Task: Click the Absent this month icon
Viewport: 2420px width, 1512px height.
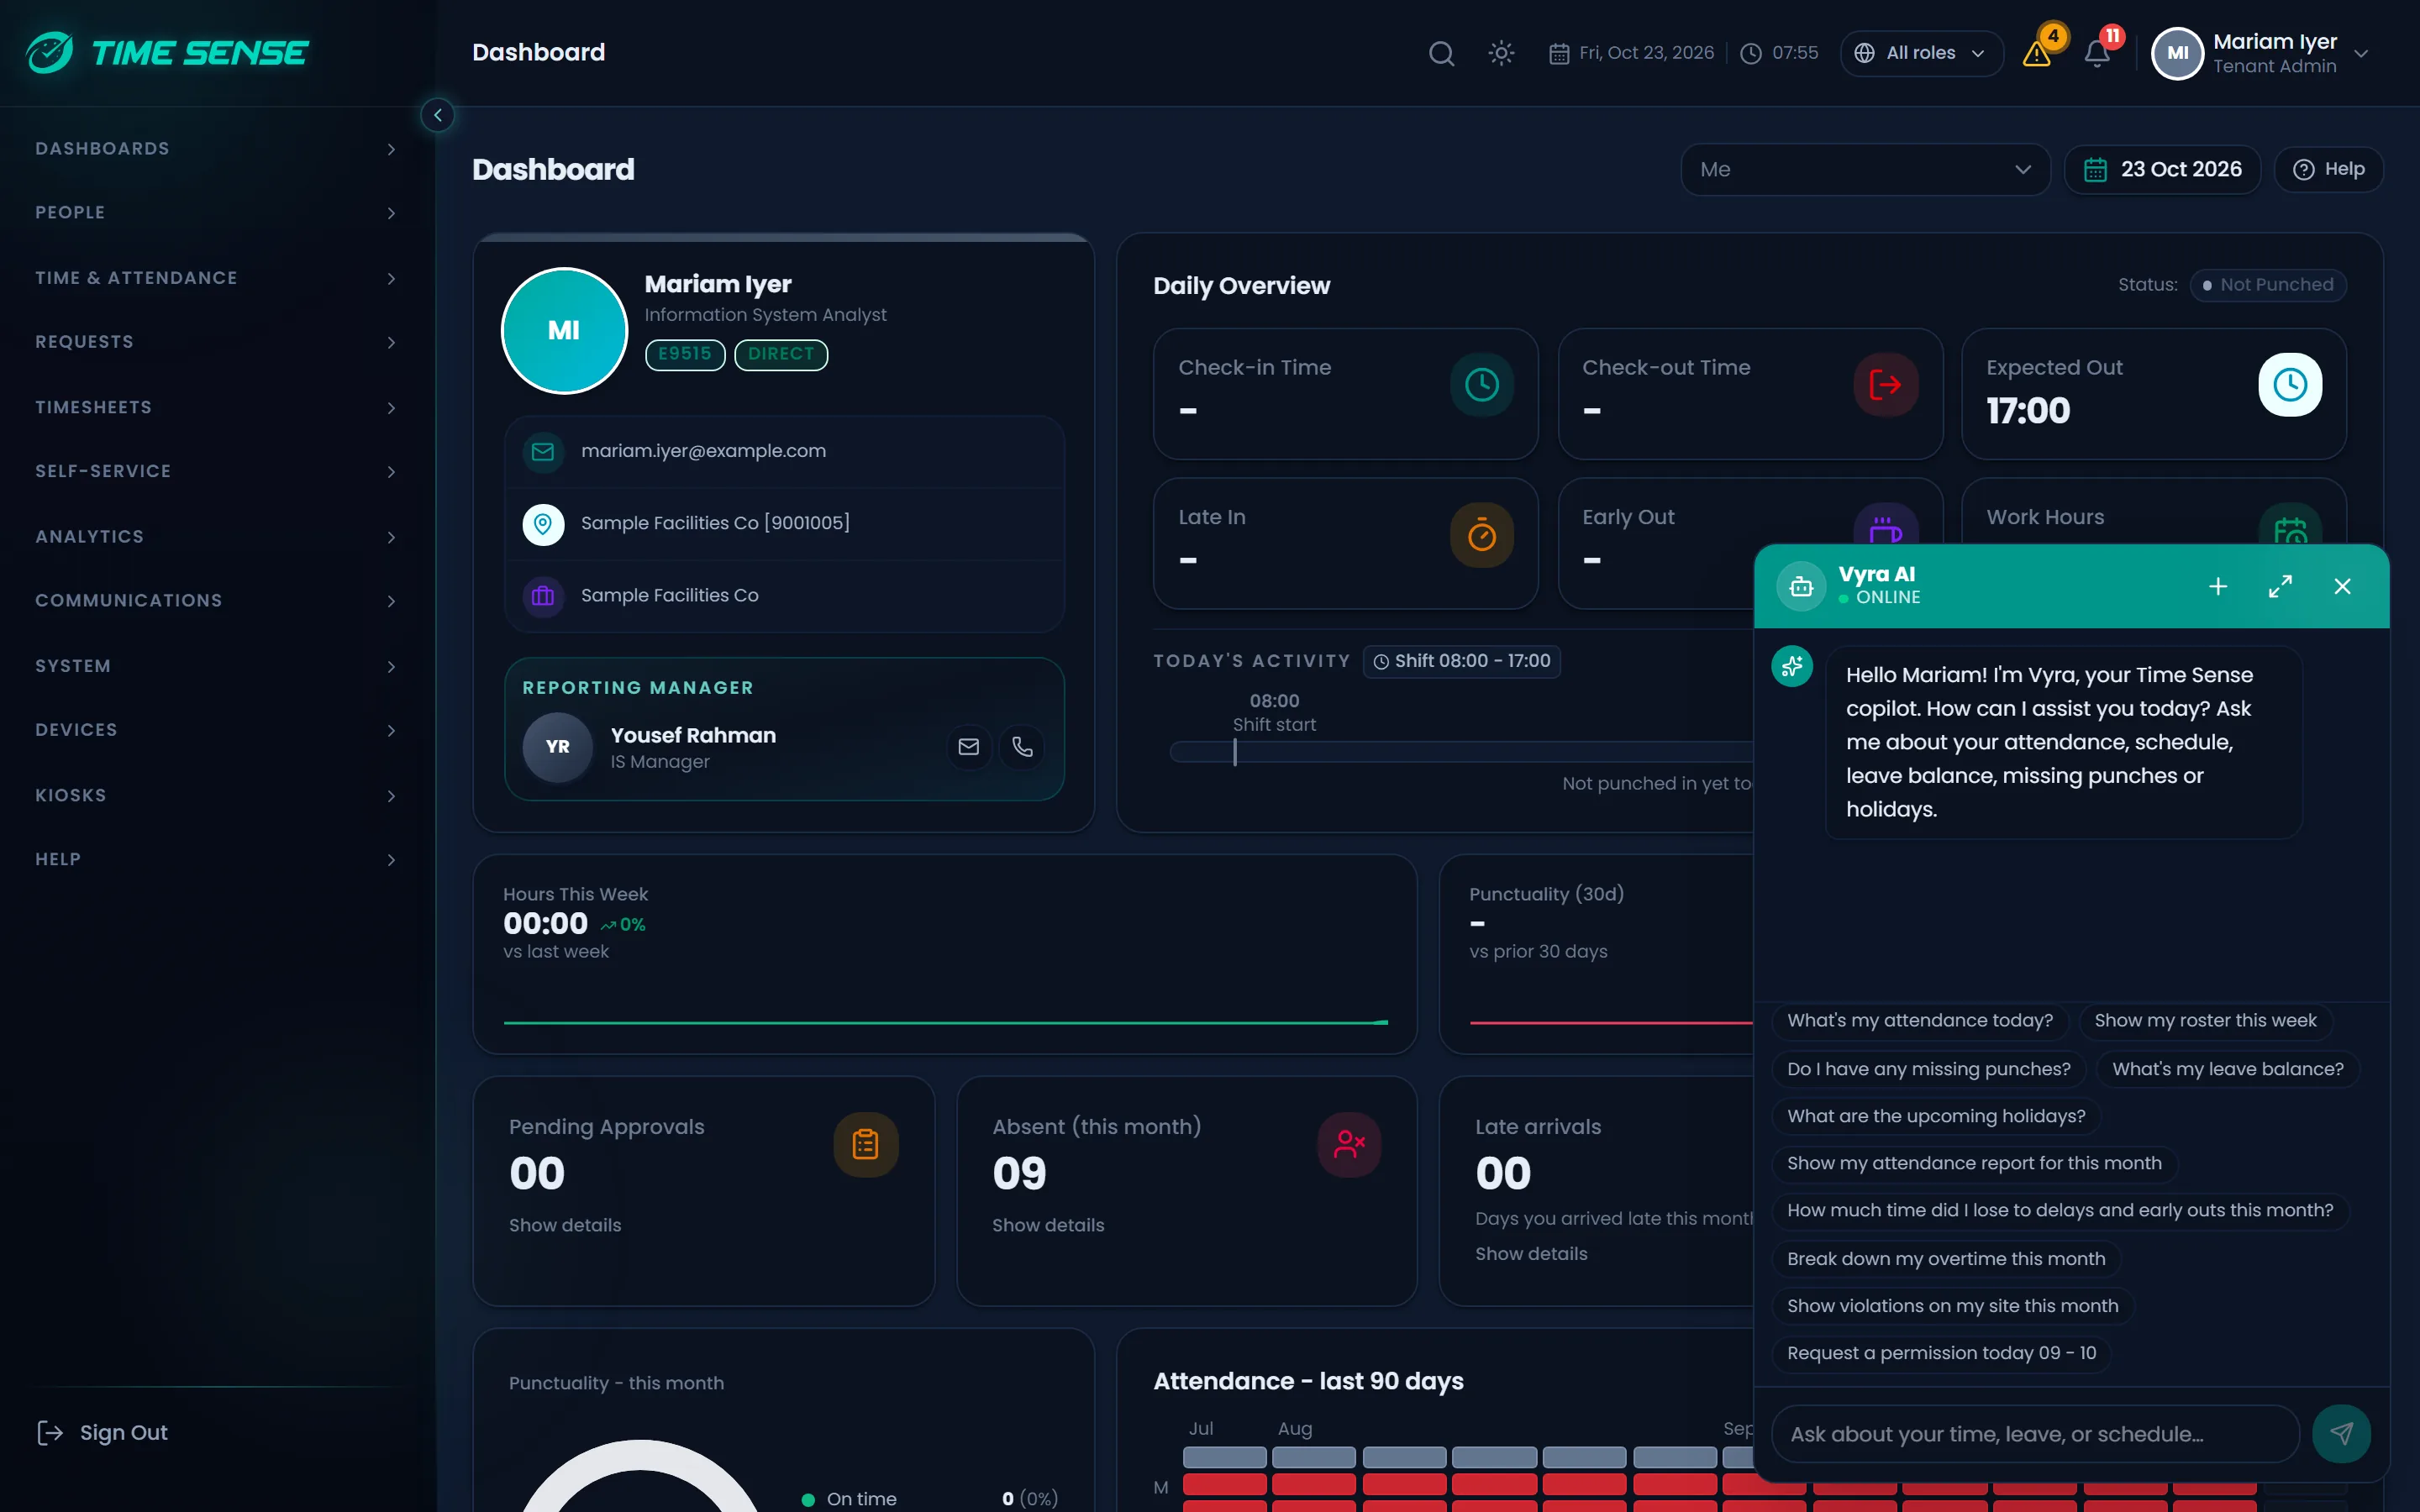Action: (x=1349, y=1143)
